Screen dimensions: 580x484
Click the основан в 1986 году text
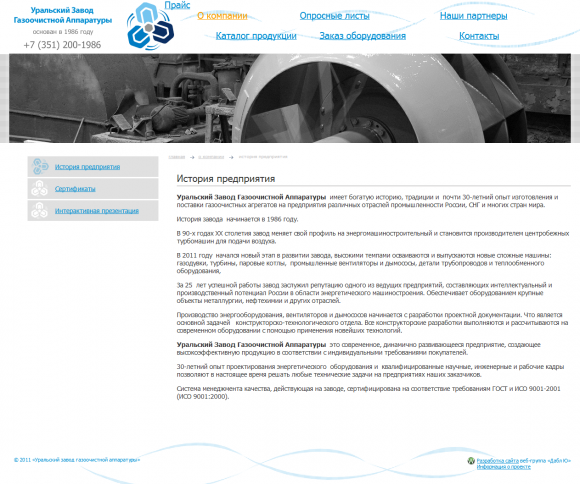63,32
